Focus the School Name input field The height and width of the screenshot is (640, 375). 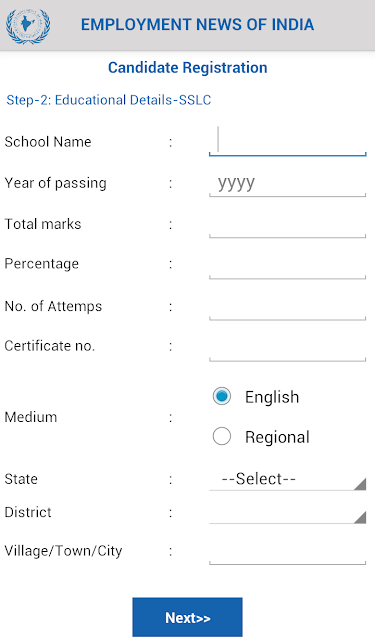[287, 141]
